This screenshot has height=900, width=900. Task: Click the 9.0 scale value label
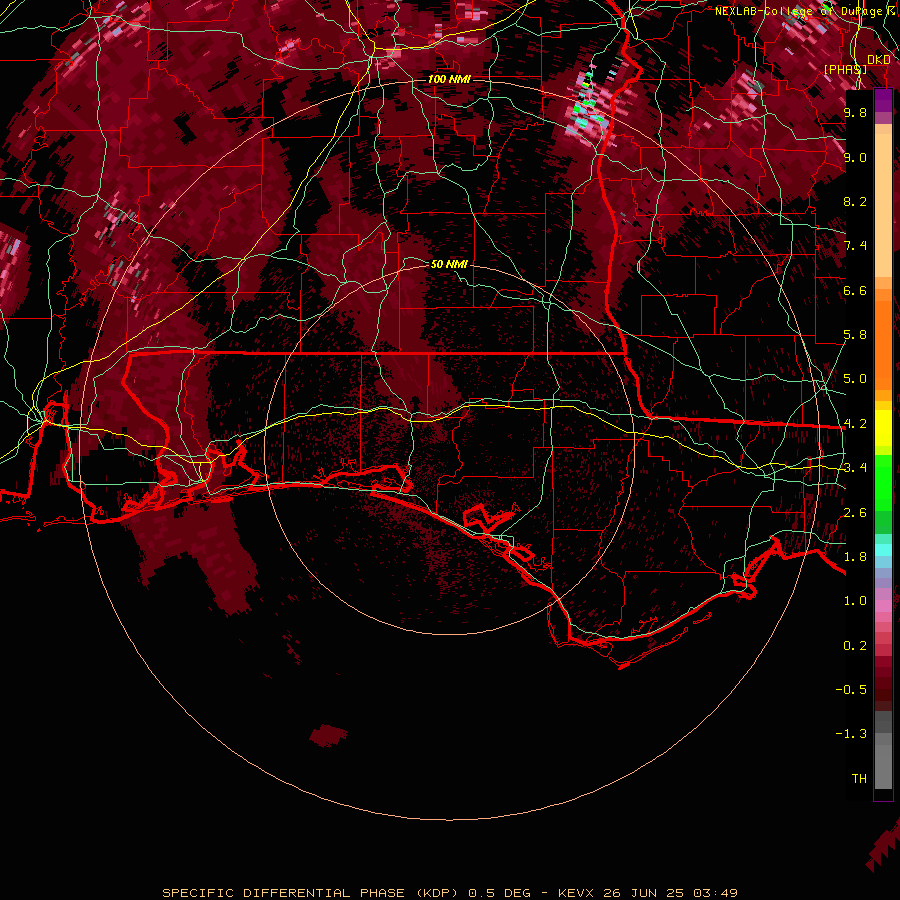pos(855,157)
